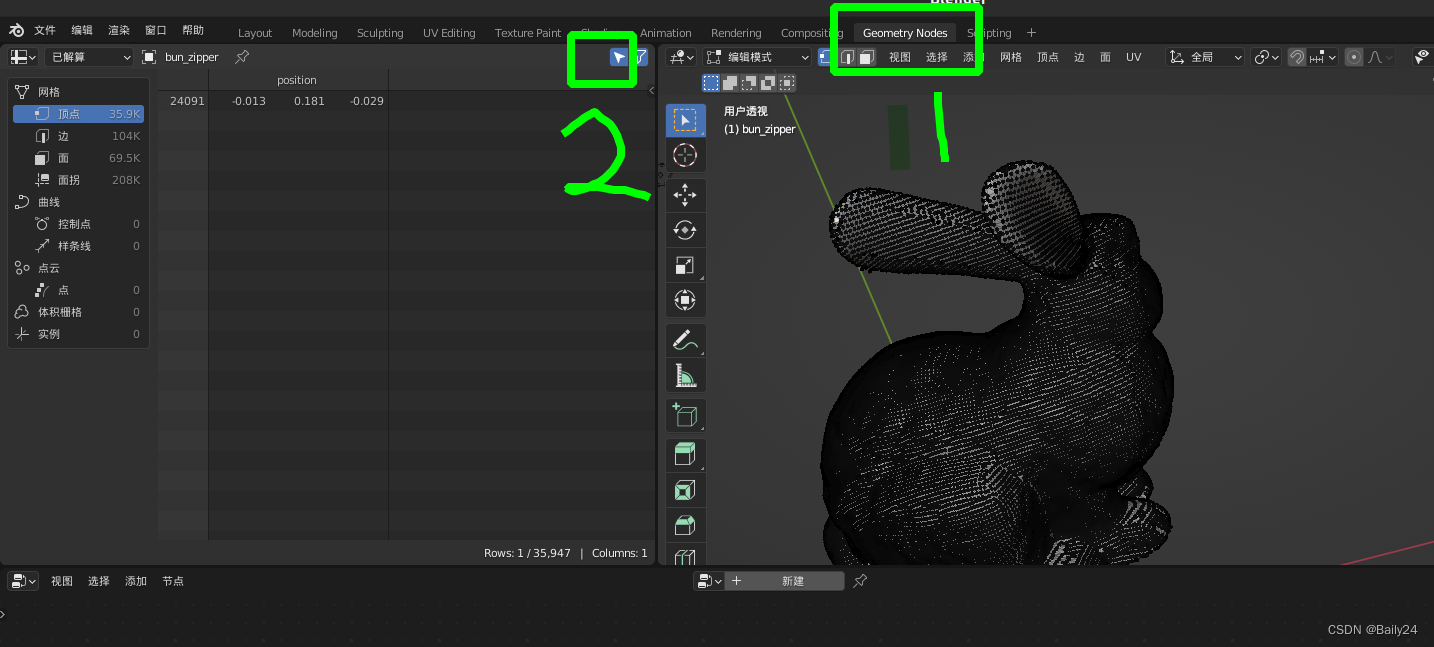Viewport: 1434px width, 647px height.
Task: Switch to the Rendering workspace tab
Action: [736, 33]
